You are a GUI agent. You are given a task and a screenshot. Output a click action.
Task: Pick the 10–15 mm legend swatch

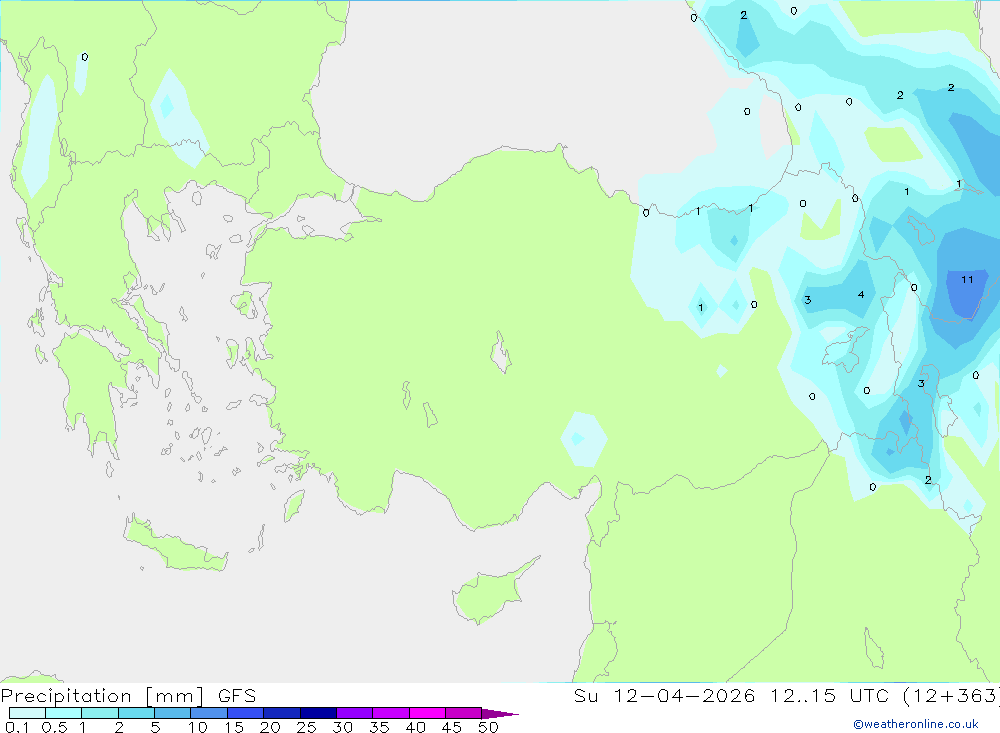(x=209, y=713)
